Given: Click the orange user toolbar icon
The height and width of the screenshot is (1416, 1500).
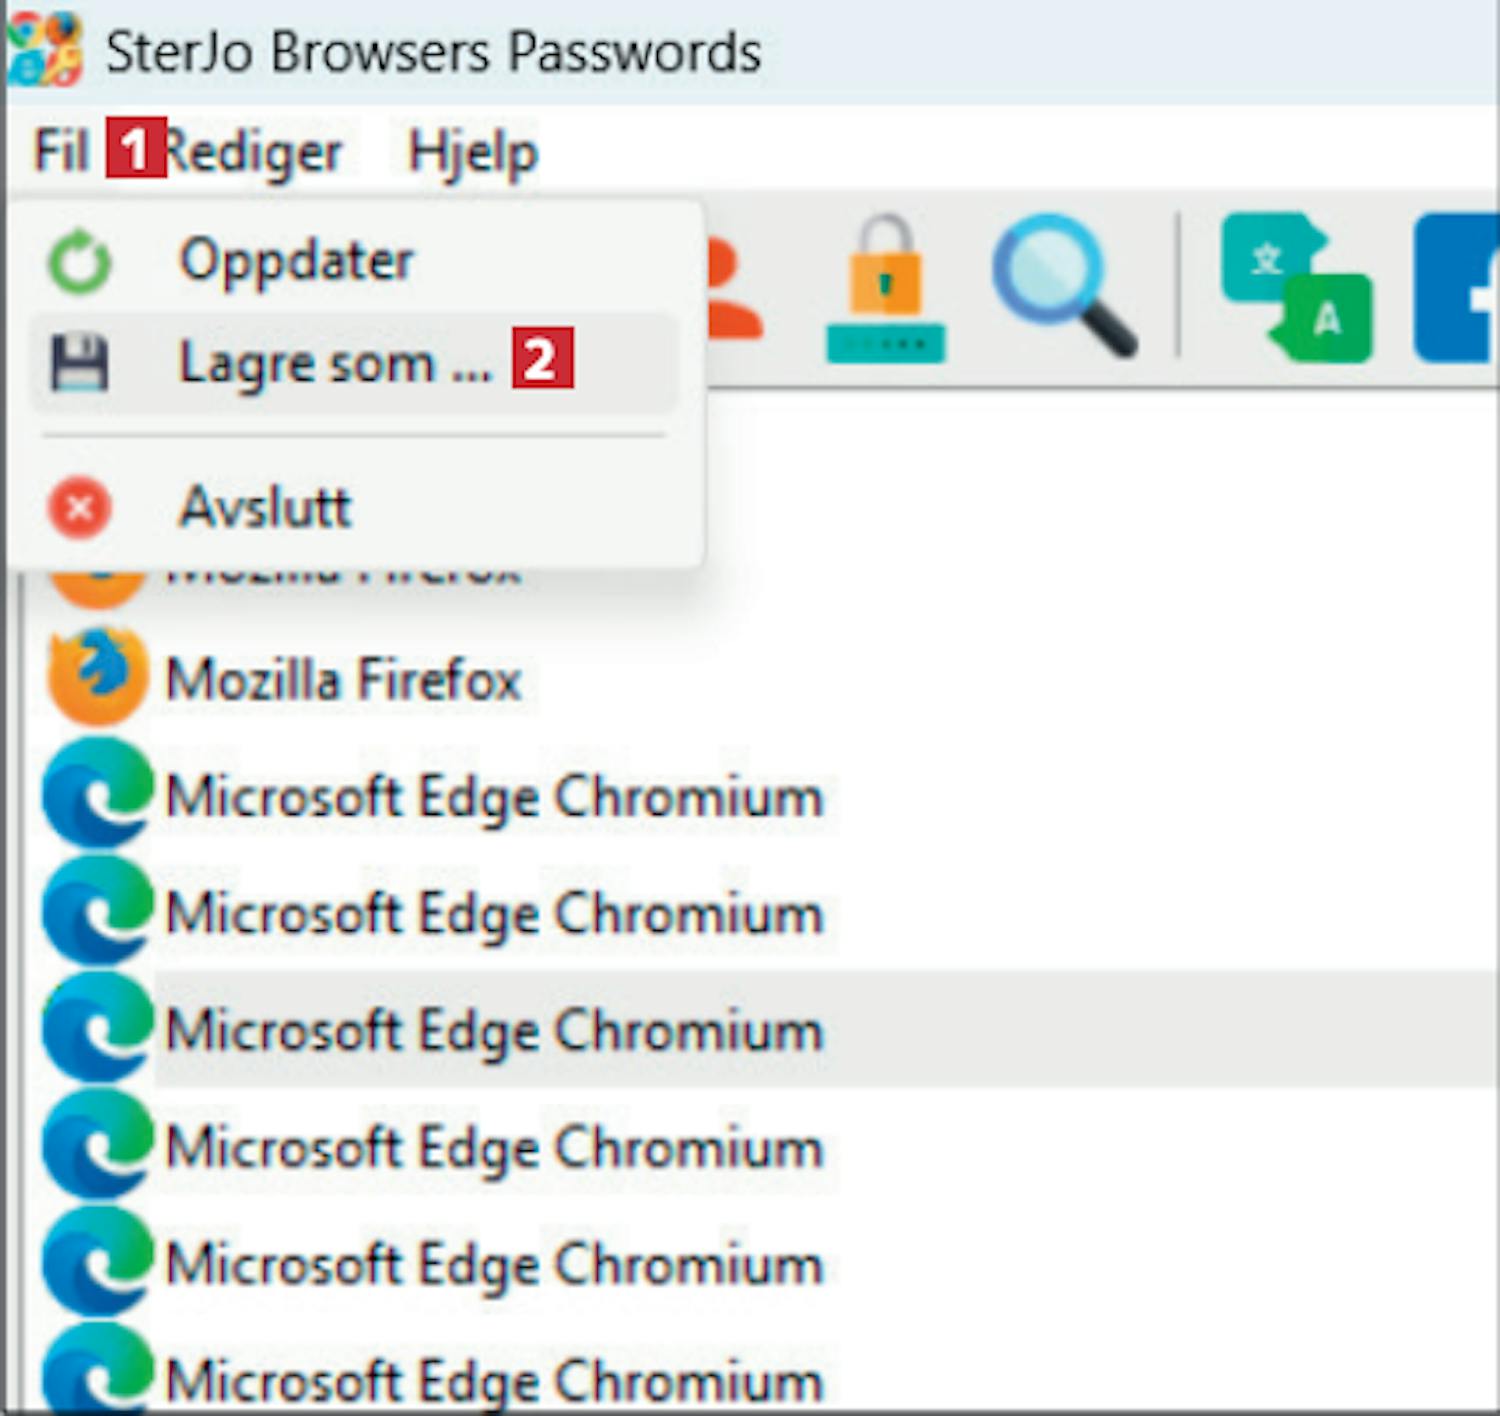Looking at the screenshot, I should click(733, 290).
